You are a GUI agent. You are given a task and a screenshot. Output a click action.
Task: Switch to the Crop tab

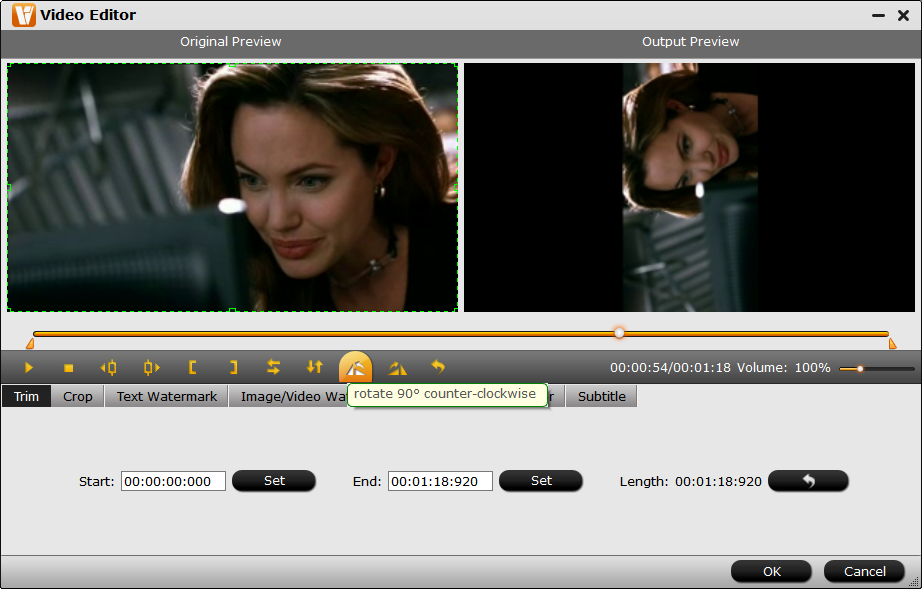77,396
